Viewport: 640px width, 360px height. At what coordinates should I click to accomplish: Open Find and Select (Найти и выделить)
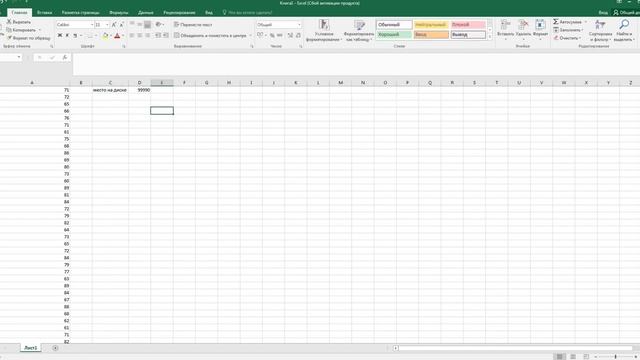coord(624,31)
